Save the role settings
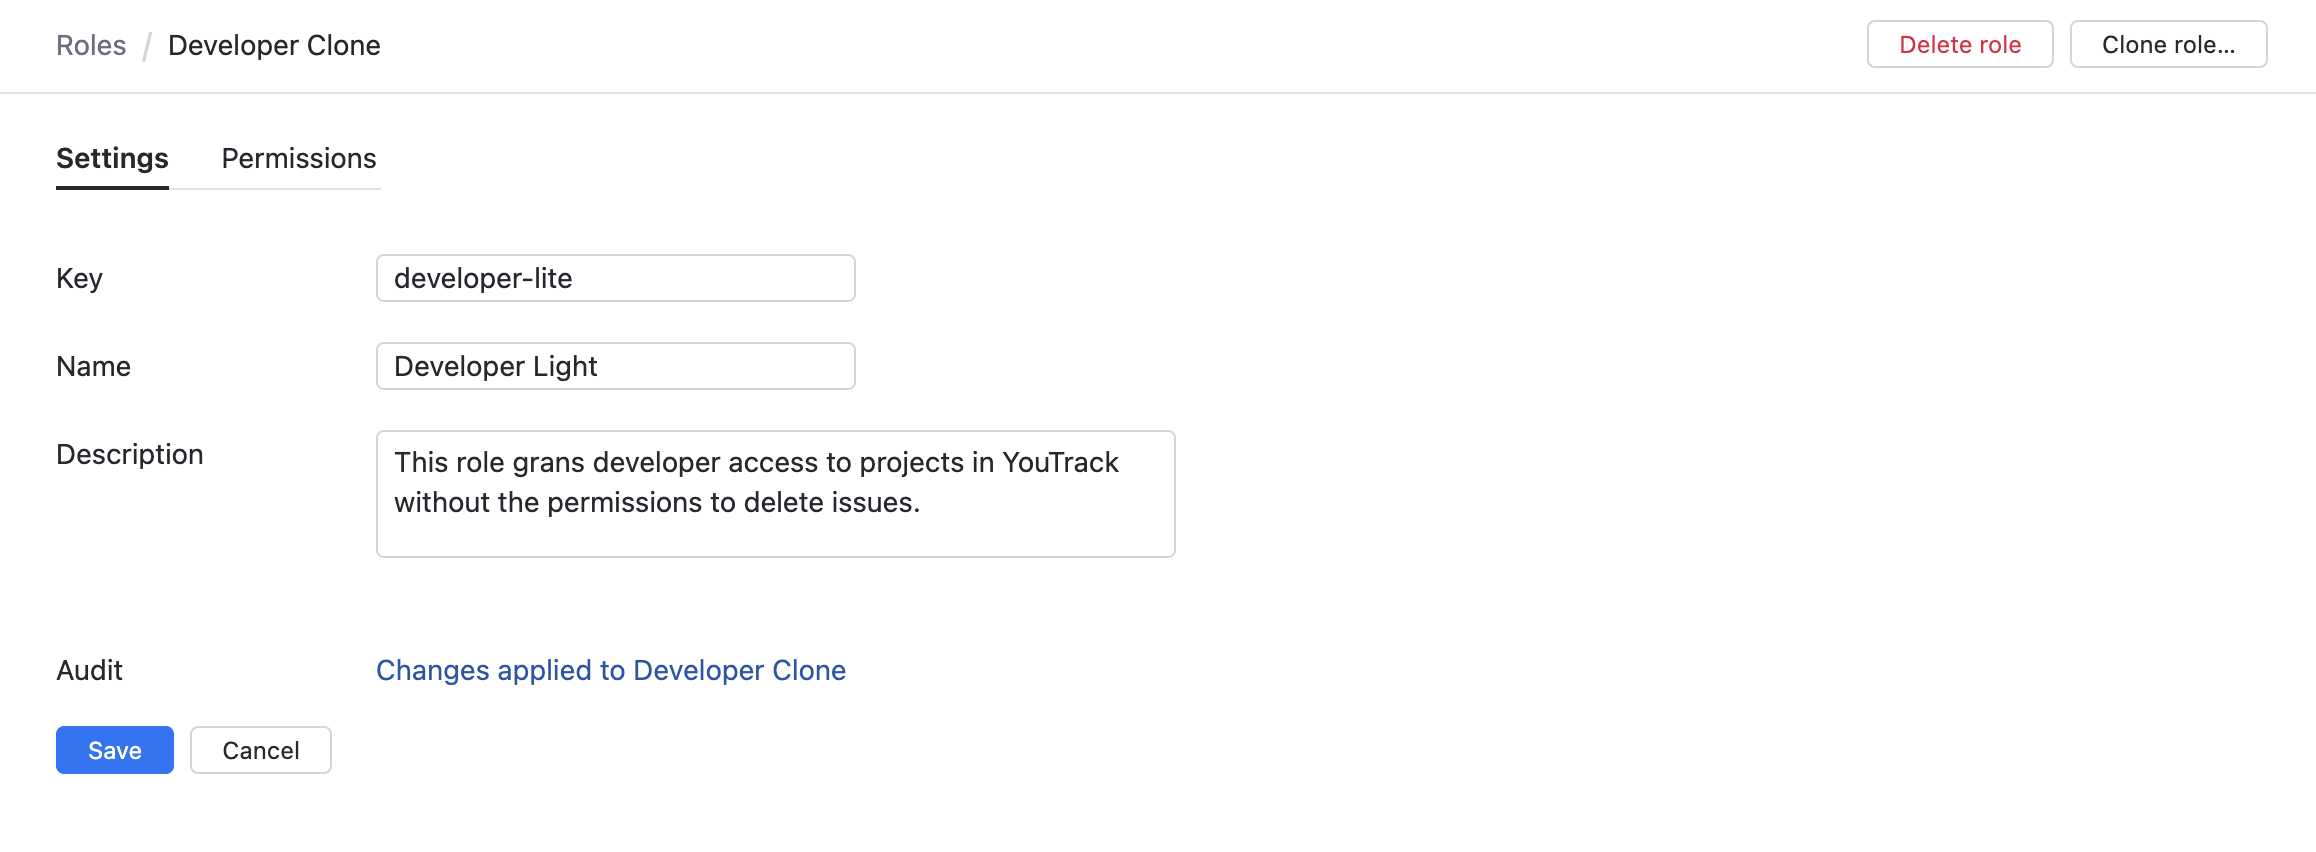Screen dimensions: 2316x852 [115, 751]
